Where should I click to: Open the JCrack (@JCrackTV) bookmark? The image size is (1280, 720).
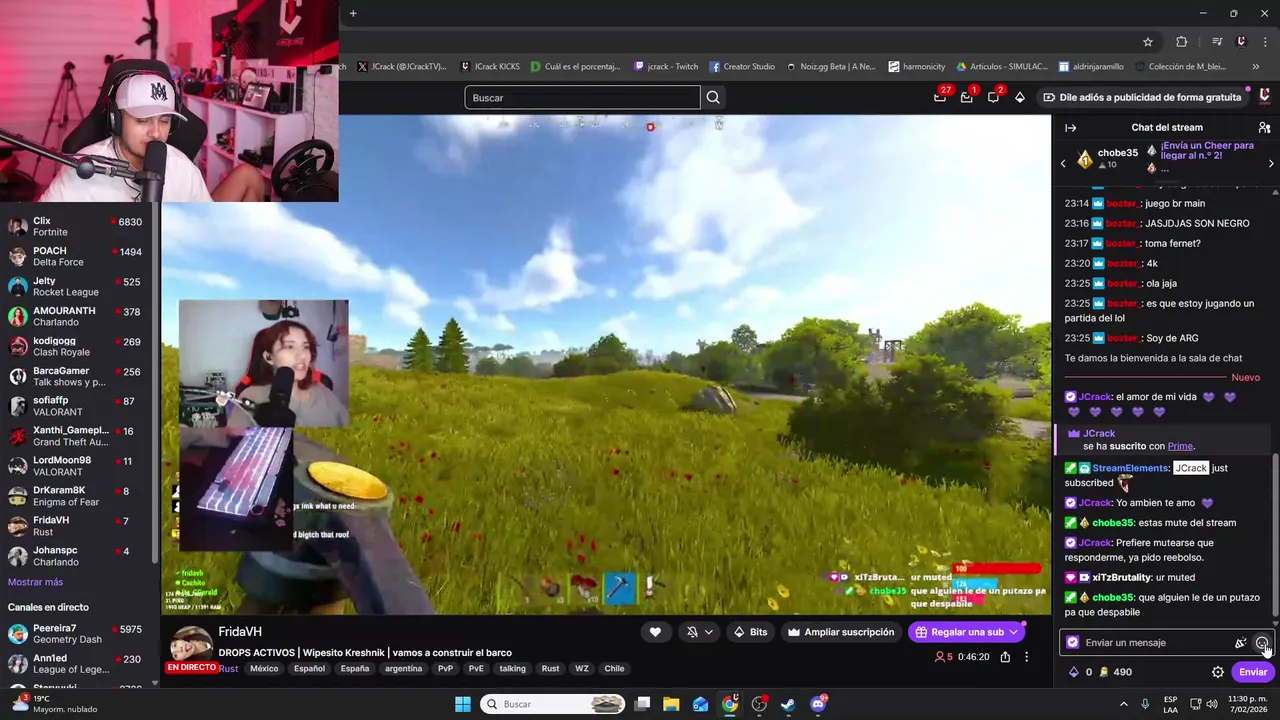point(402,67)
